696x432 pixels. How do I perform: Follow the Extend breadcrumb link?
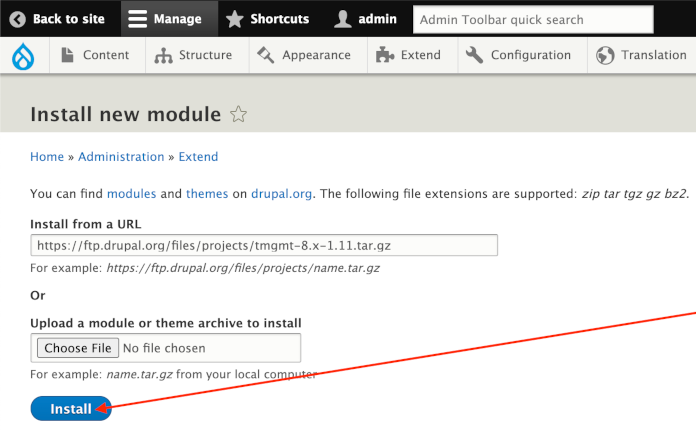pos(198,157)
